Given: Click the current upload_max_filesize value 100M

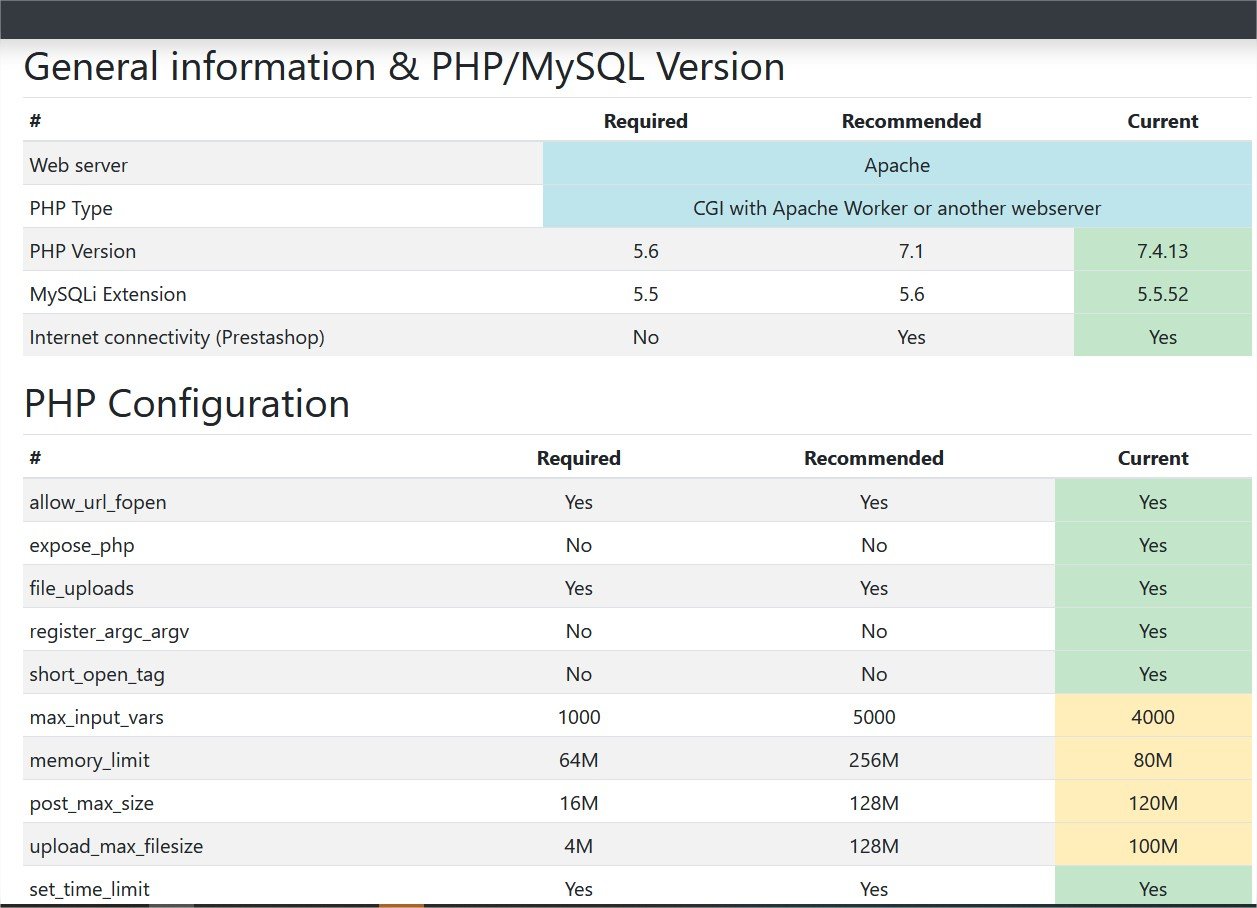Looking at the screenshot, I should point(1153,846).
